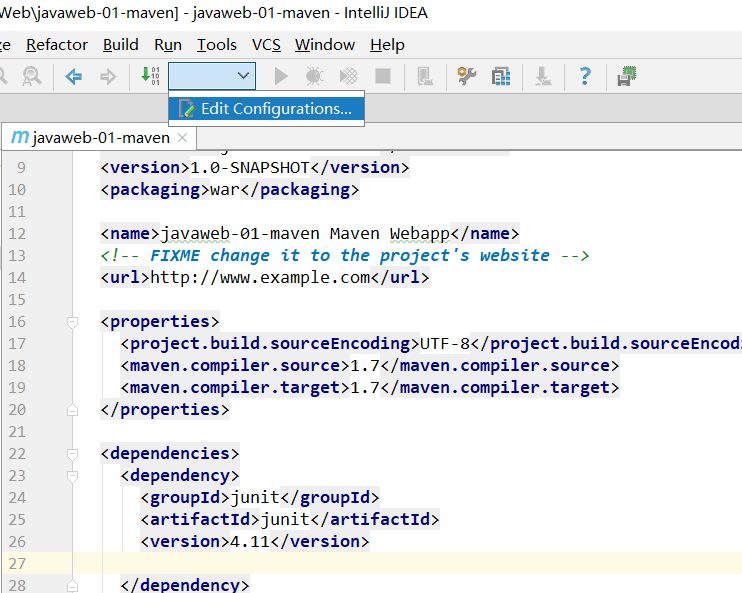Click line number 12 in gutter
Screen dimensions: 742x593
17,234
